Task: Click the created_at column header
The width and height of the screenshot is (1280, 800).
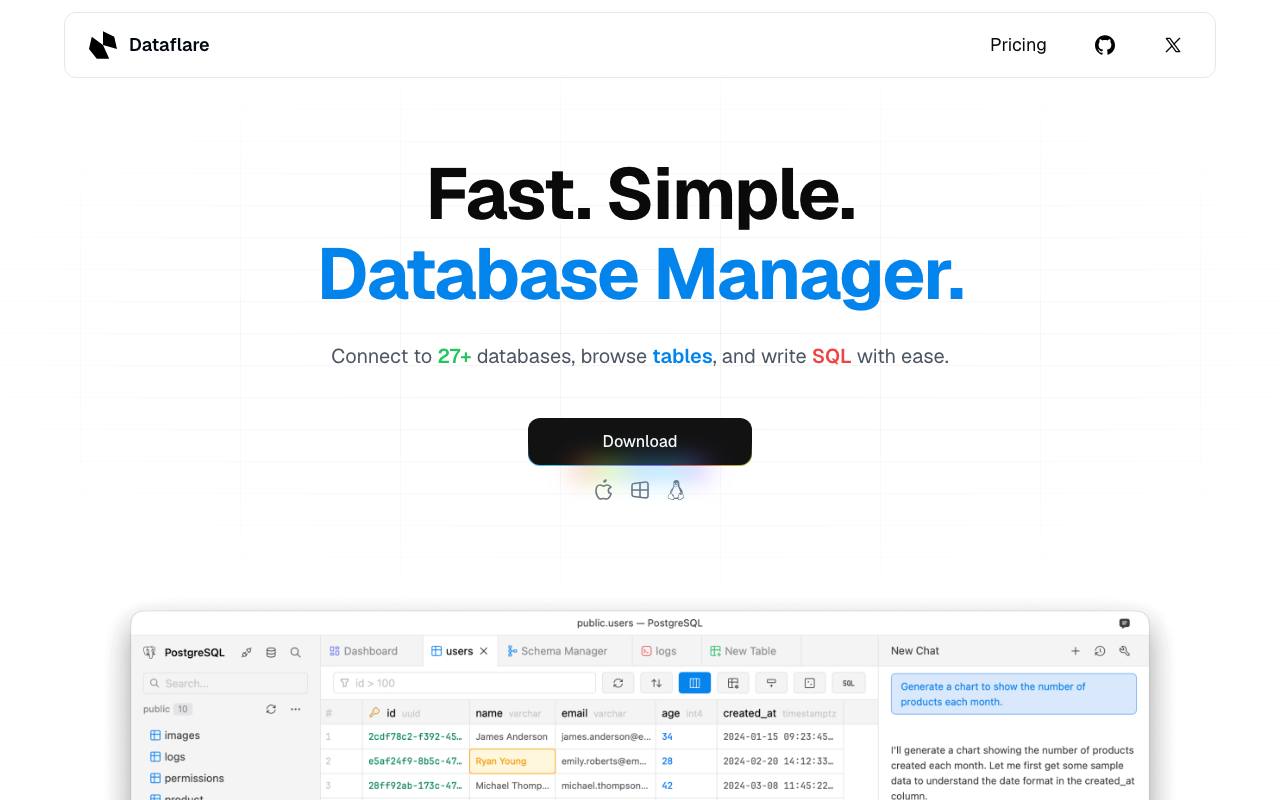Action: [x=780, y=713]
